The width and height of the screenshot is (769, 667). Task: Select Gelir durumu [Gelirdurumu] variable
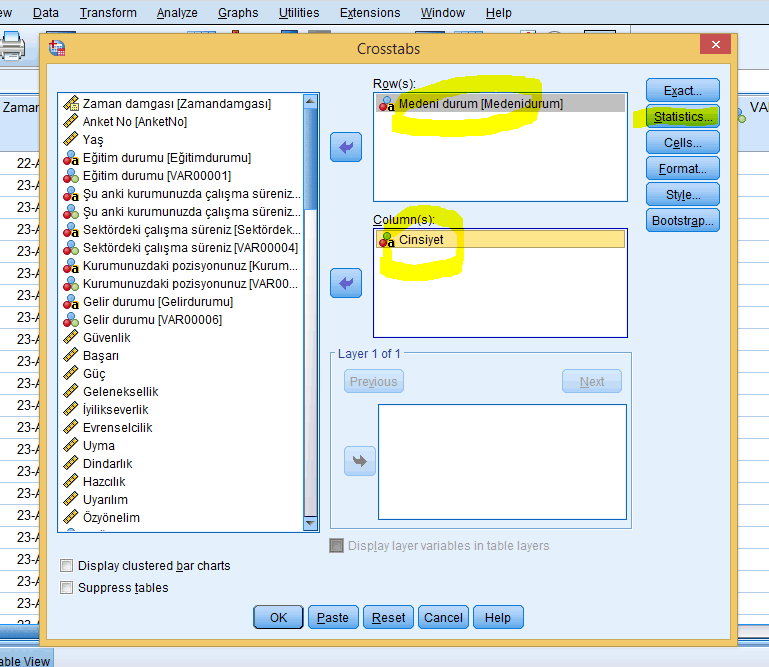pos(157,302)
